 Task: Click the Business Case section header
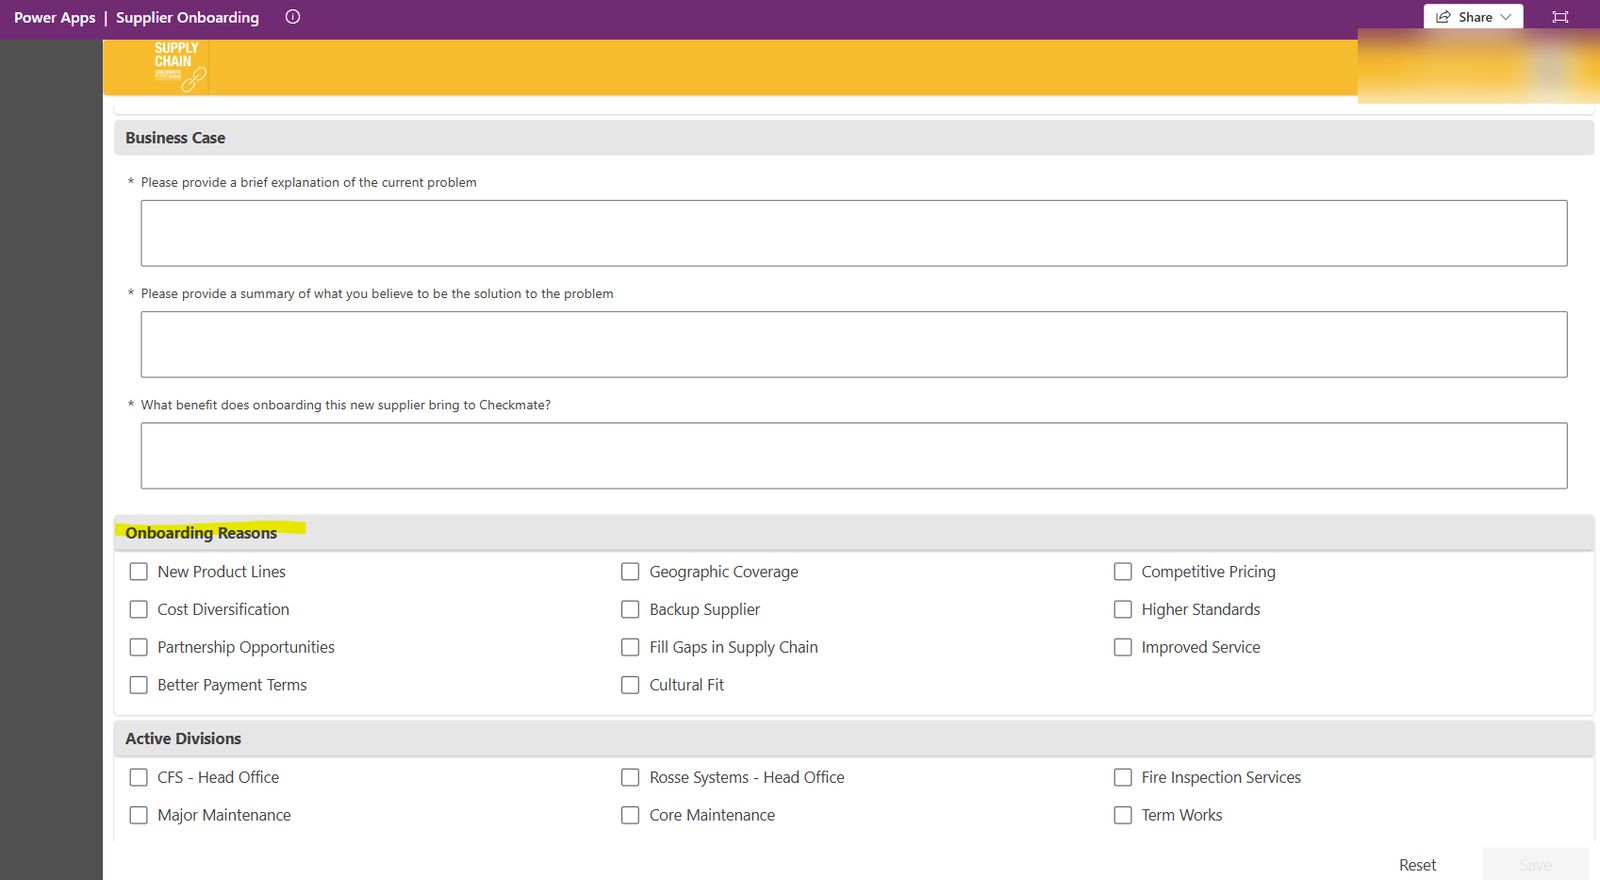tap(853, 138)
